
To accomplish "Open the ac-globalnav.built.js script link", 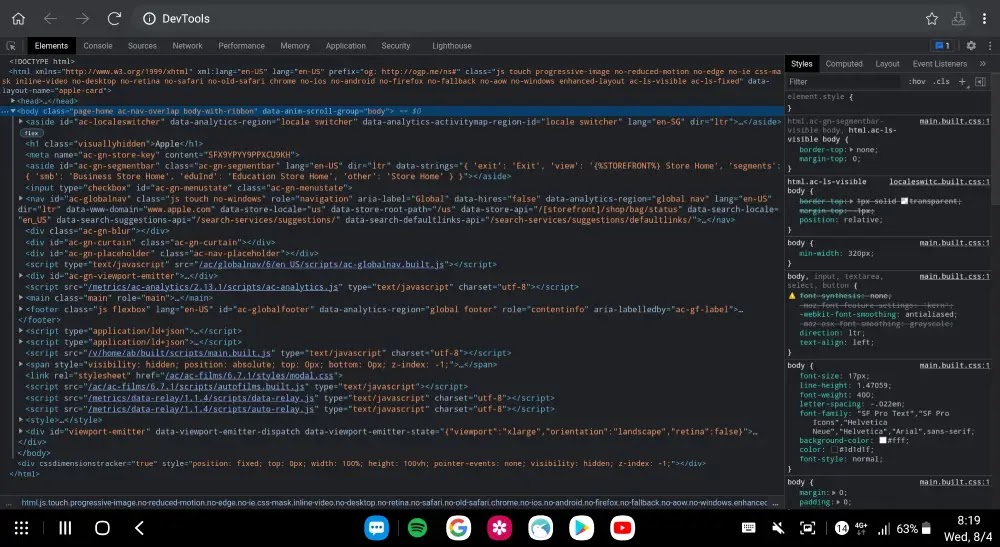I will [321, 264].
